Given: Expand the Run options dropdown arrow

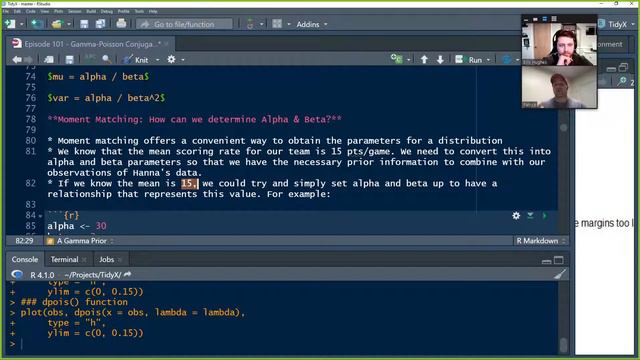Looking at the screenshot, I should click(x=488, y=60).
